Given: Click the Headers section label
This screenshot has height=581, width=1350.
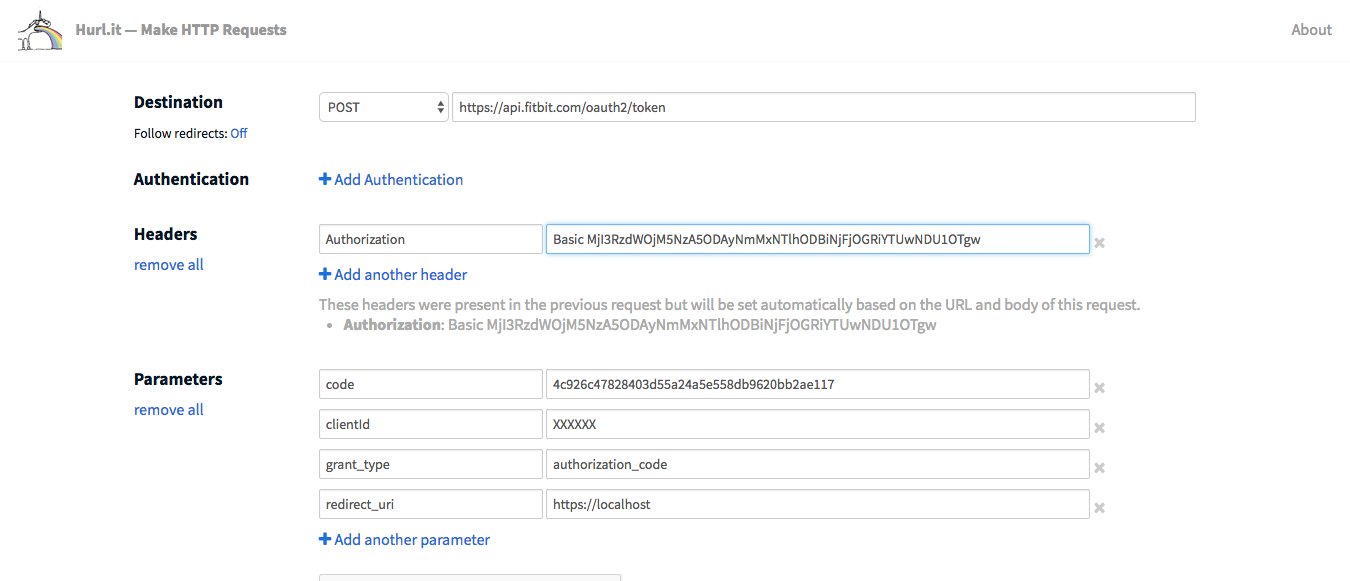Looking at the screenshot, I should point(166,234).
